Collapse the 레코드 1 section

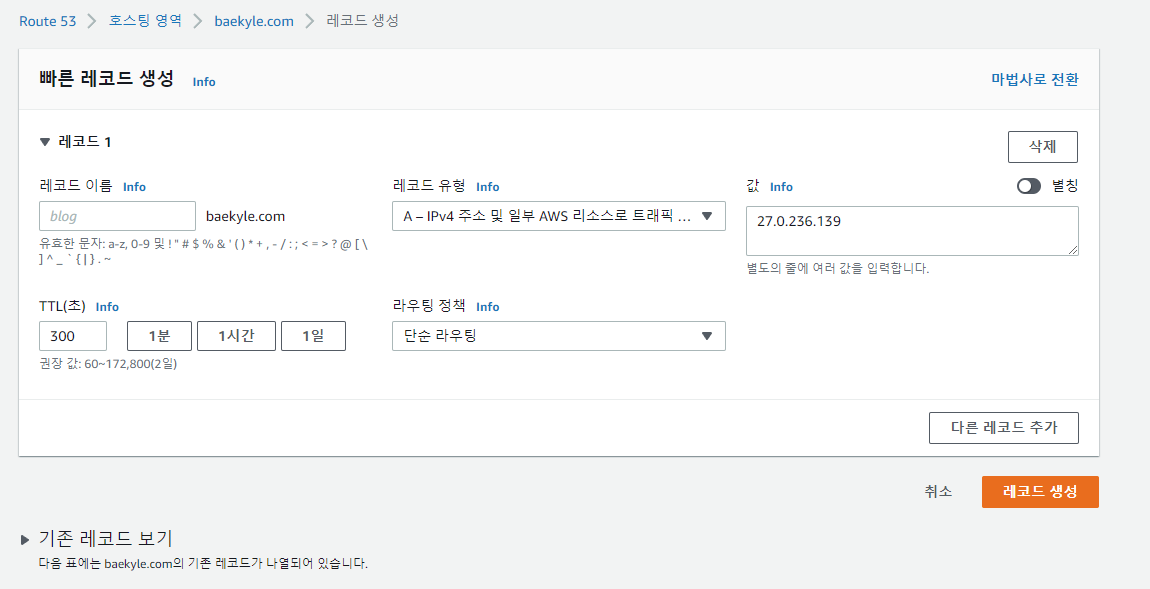pyautogui.click(x=45, y=142)
